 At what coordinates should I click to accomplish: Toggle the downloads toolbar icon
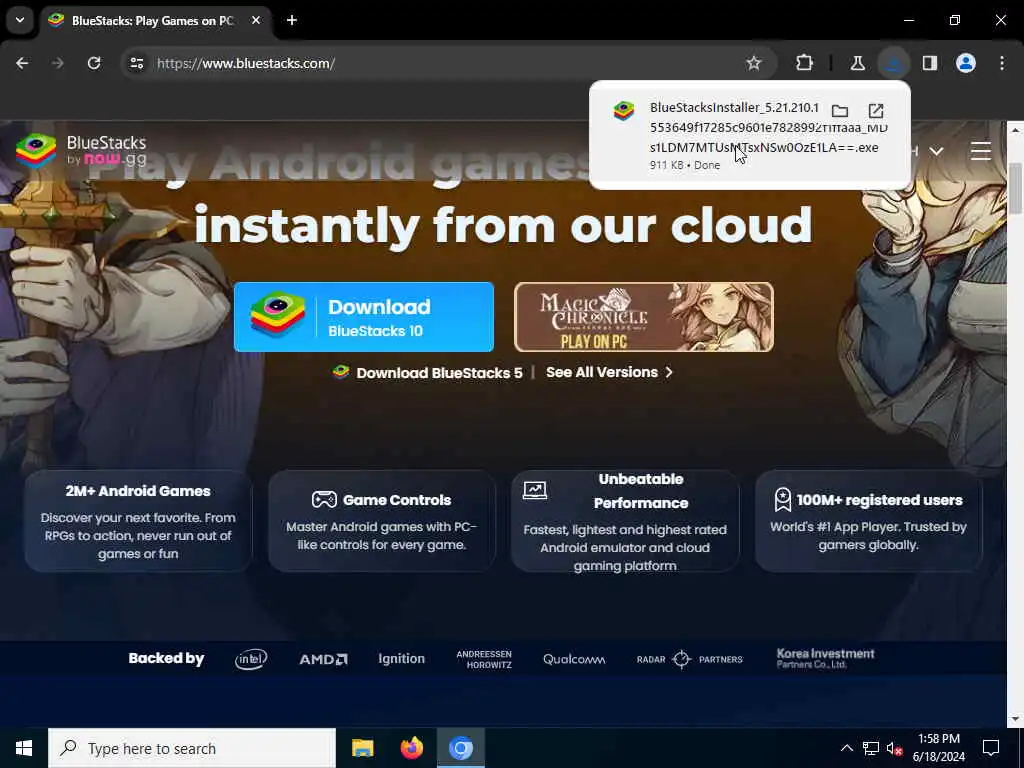(893, 63)
